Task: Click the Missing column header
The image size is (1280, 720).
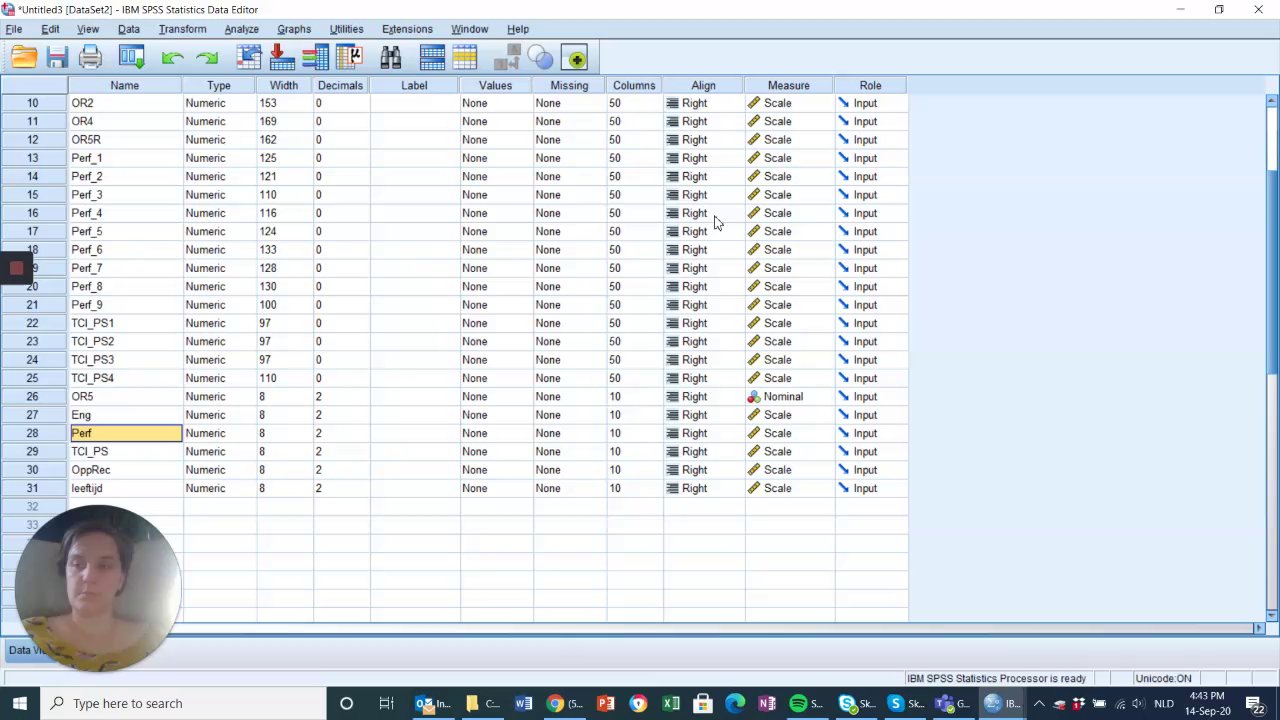Action: point(569,85)
